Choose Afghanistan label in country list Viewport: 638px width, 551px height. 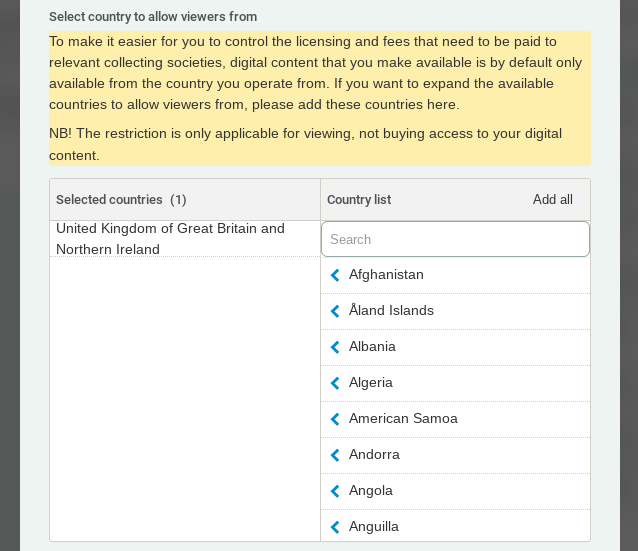click(x=386, y=275)
